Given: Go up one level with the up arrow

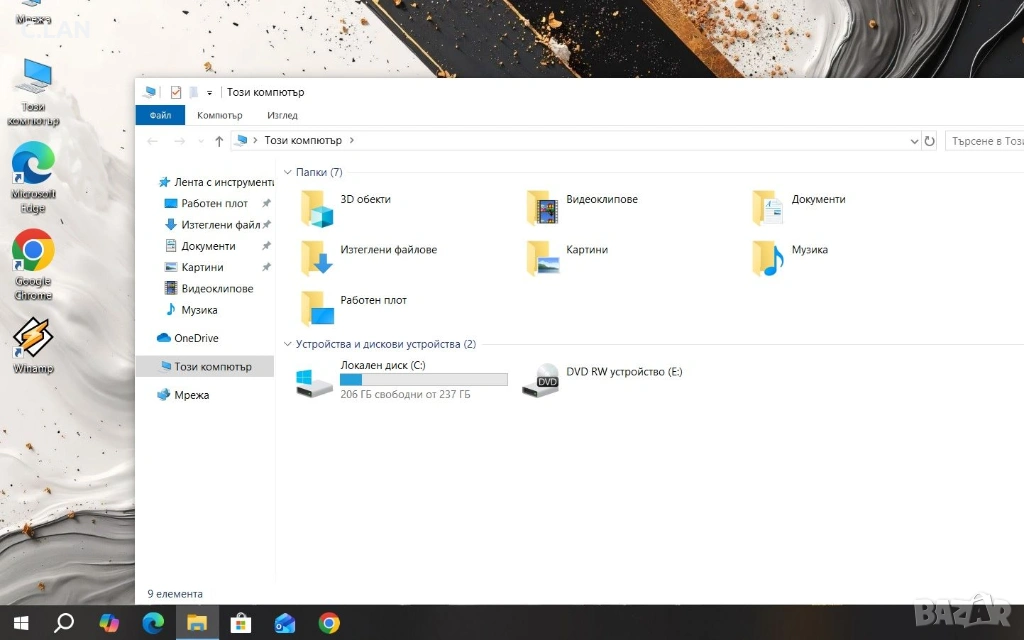Looking at the screenshot, I should point(219,141).
